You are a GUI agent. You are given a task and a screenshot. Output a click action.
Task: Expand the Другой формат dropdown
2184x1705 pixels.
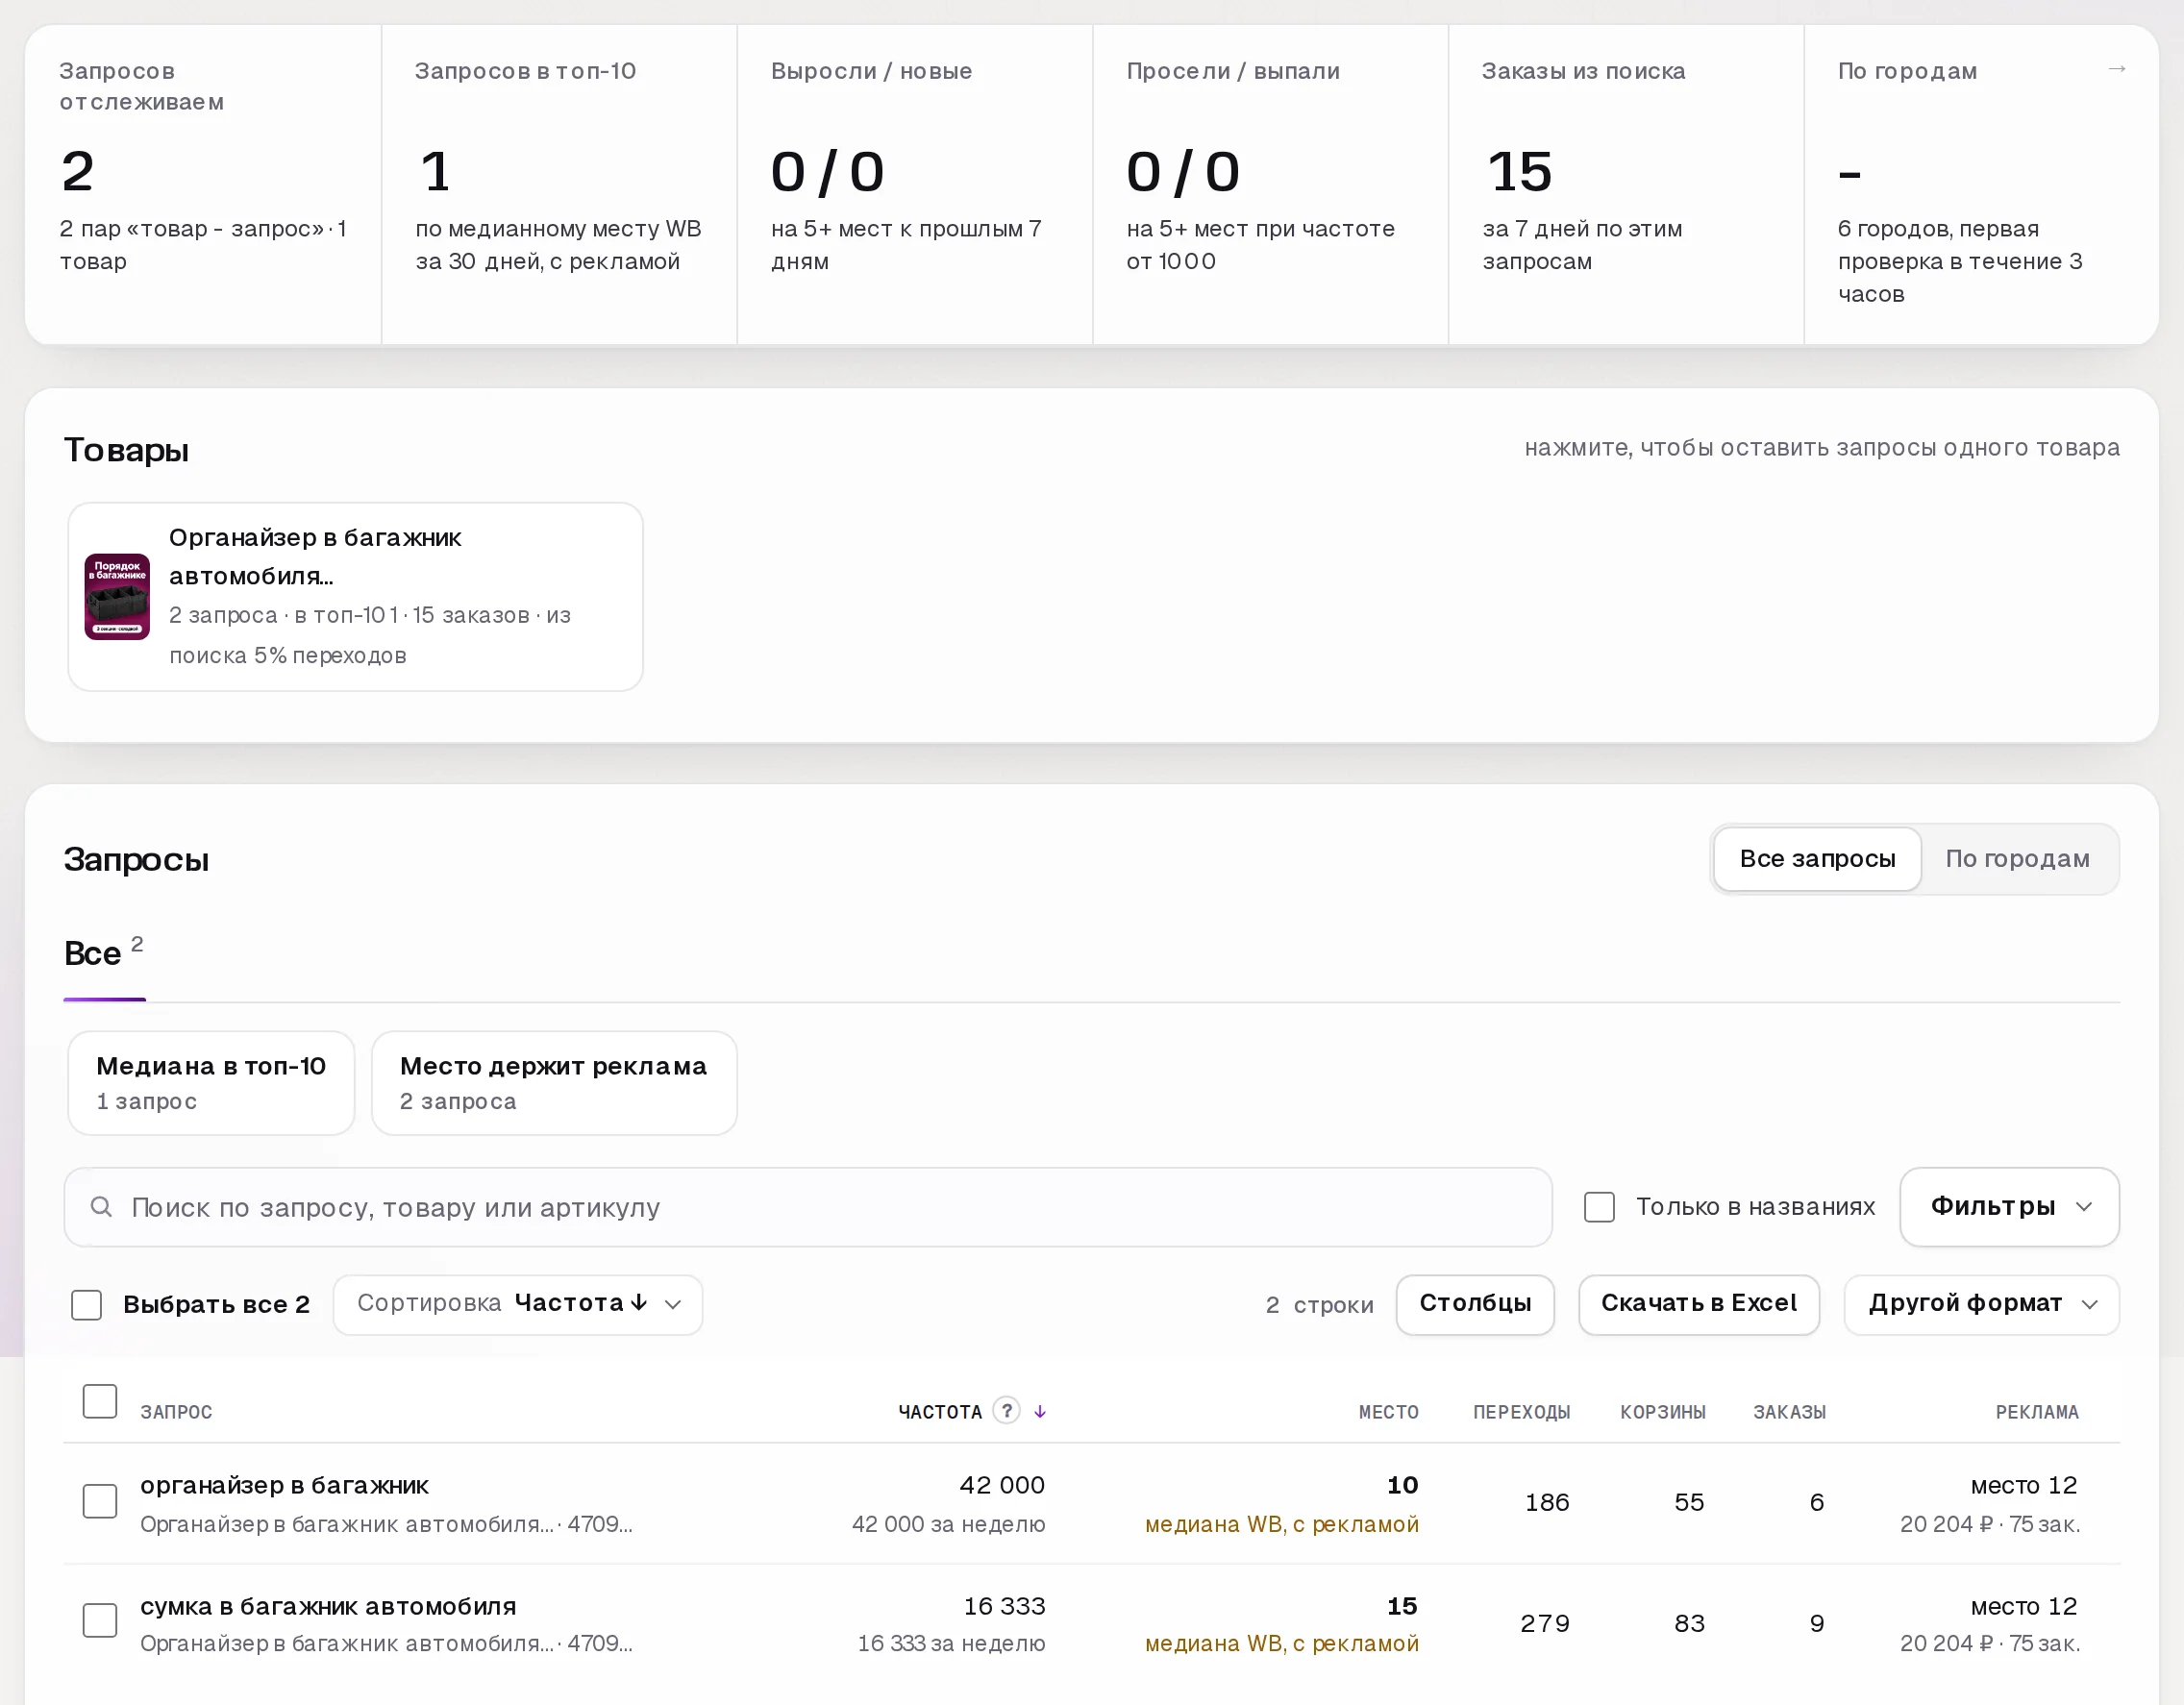tap(1981, 1304)
